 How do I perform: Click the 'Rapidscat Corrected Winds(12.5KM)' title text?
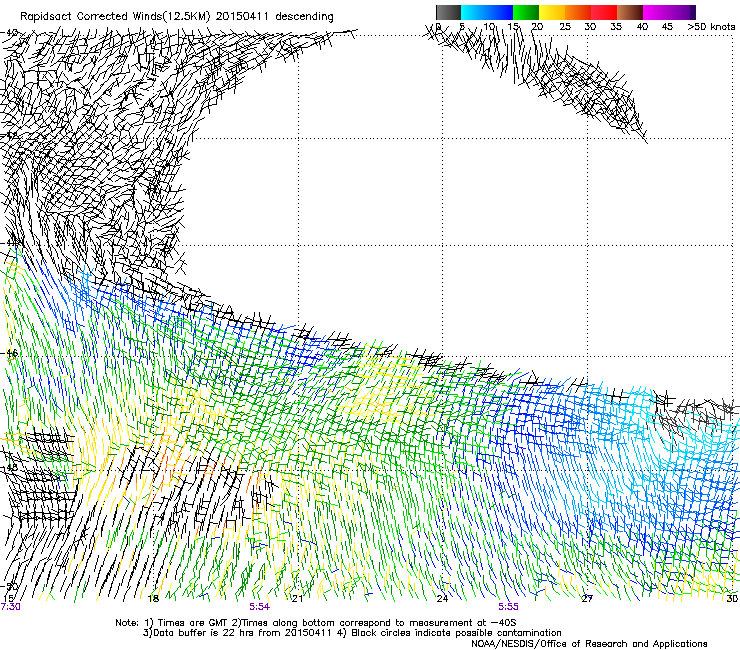coord(115,17)
